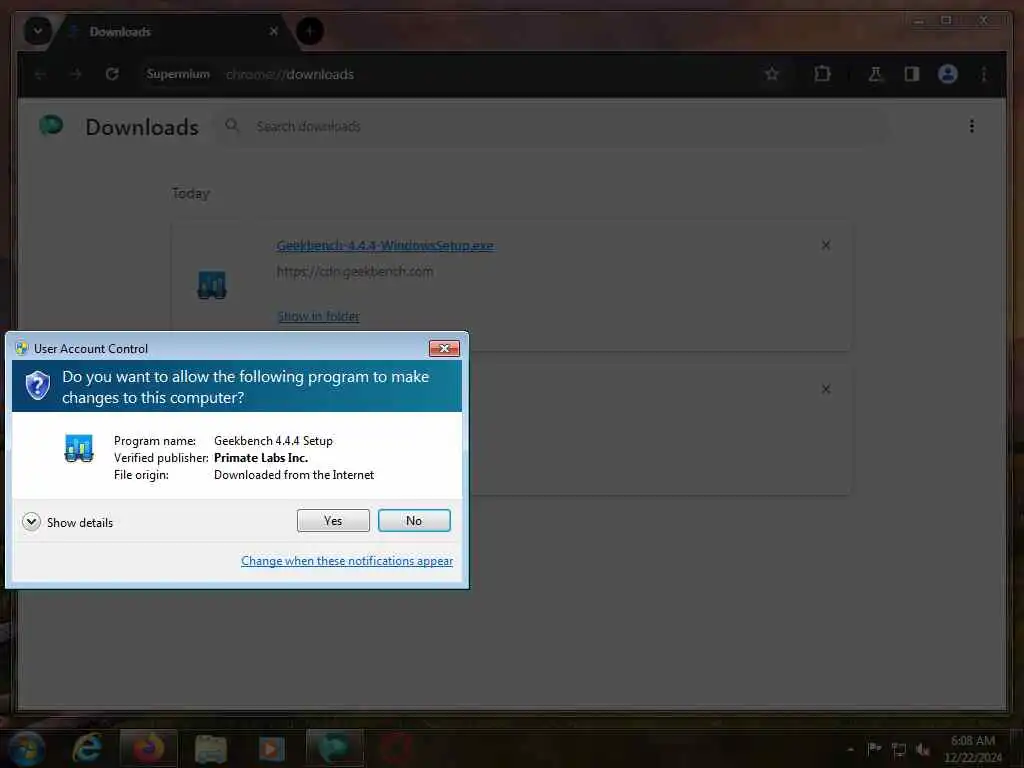Screen dimensions: 1024x768
Task: Open network status tray icon
Action: (899, 750)
